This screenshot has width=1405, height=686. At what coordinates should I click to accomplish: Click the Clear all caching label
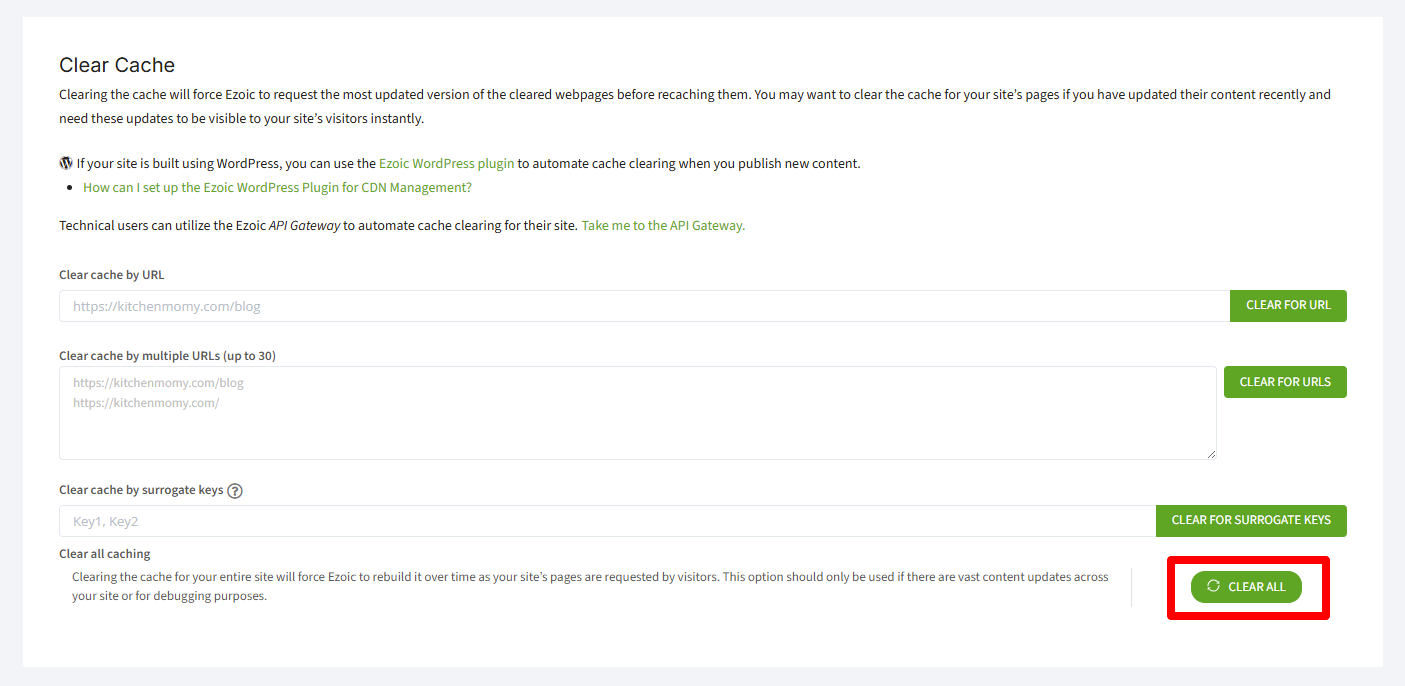point(105,554)
